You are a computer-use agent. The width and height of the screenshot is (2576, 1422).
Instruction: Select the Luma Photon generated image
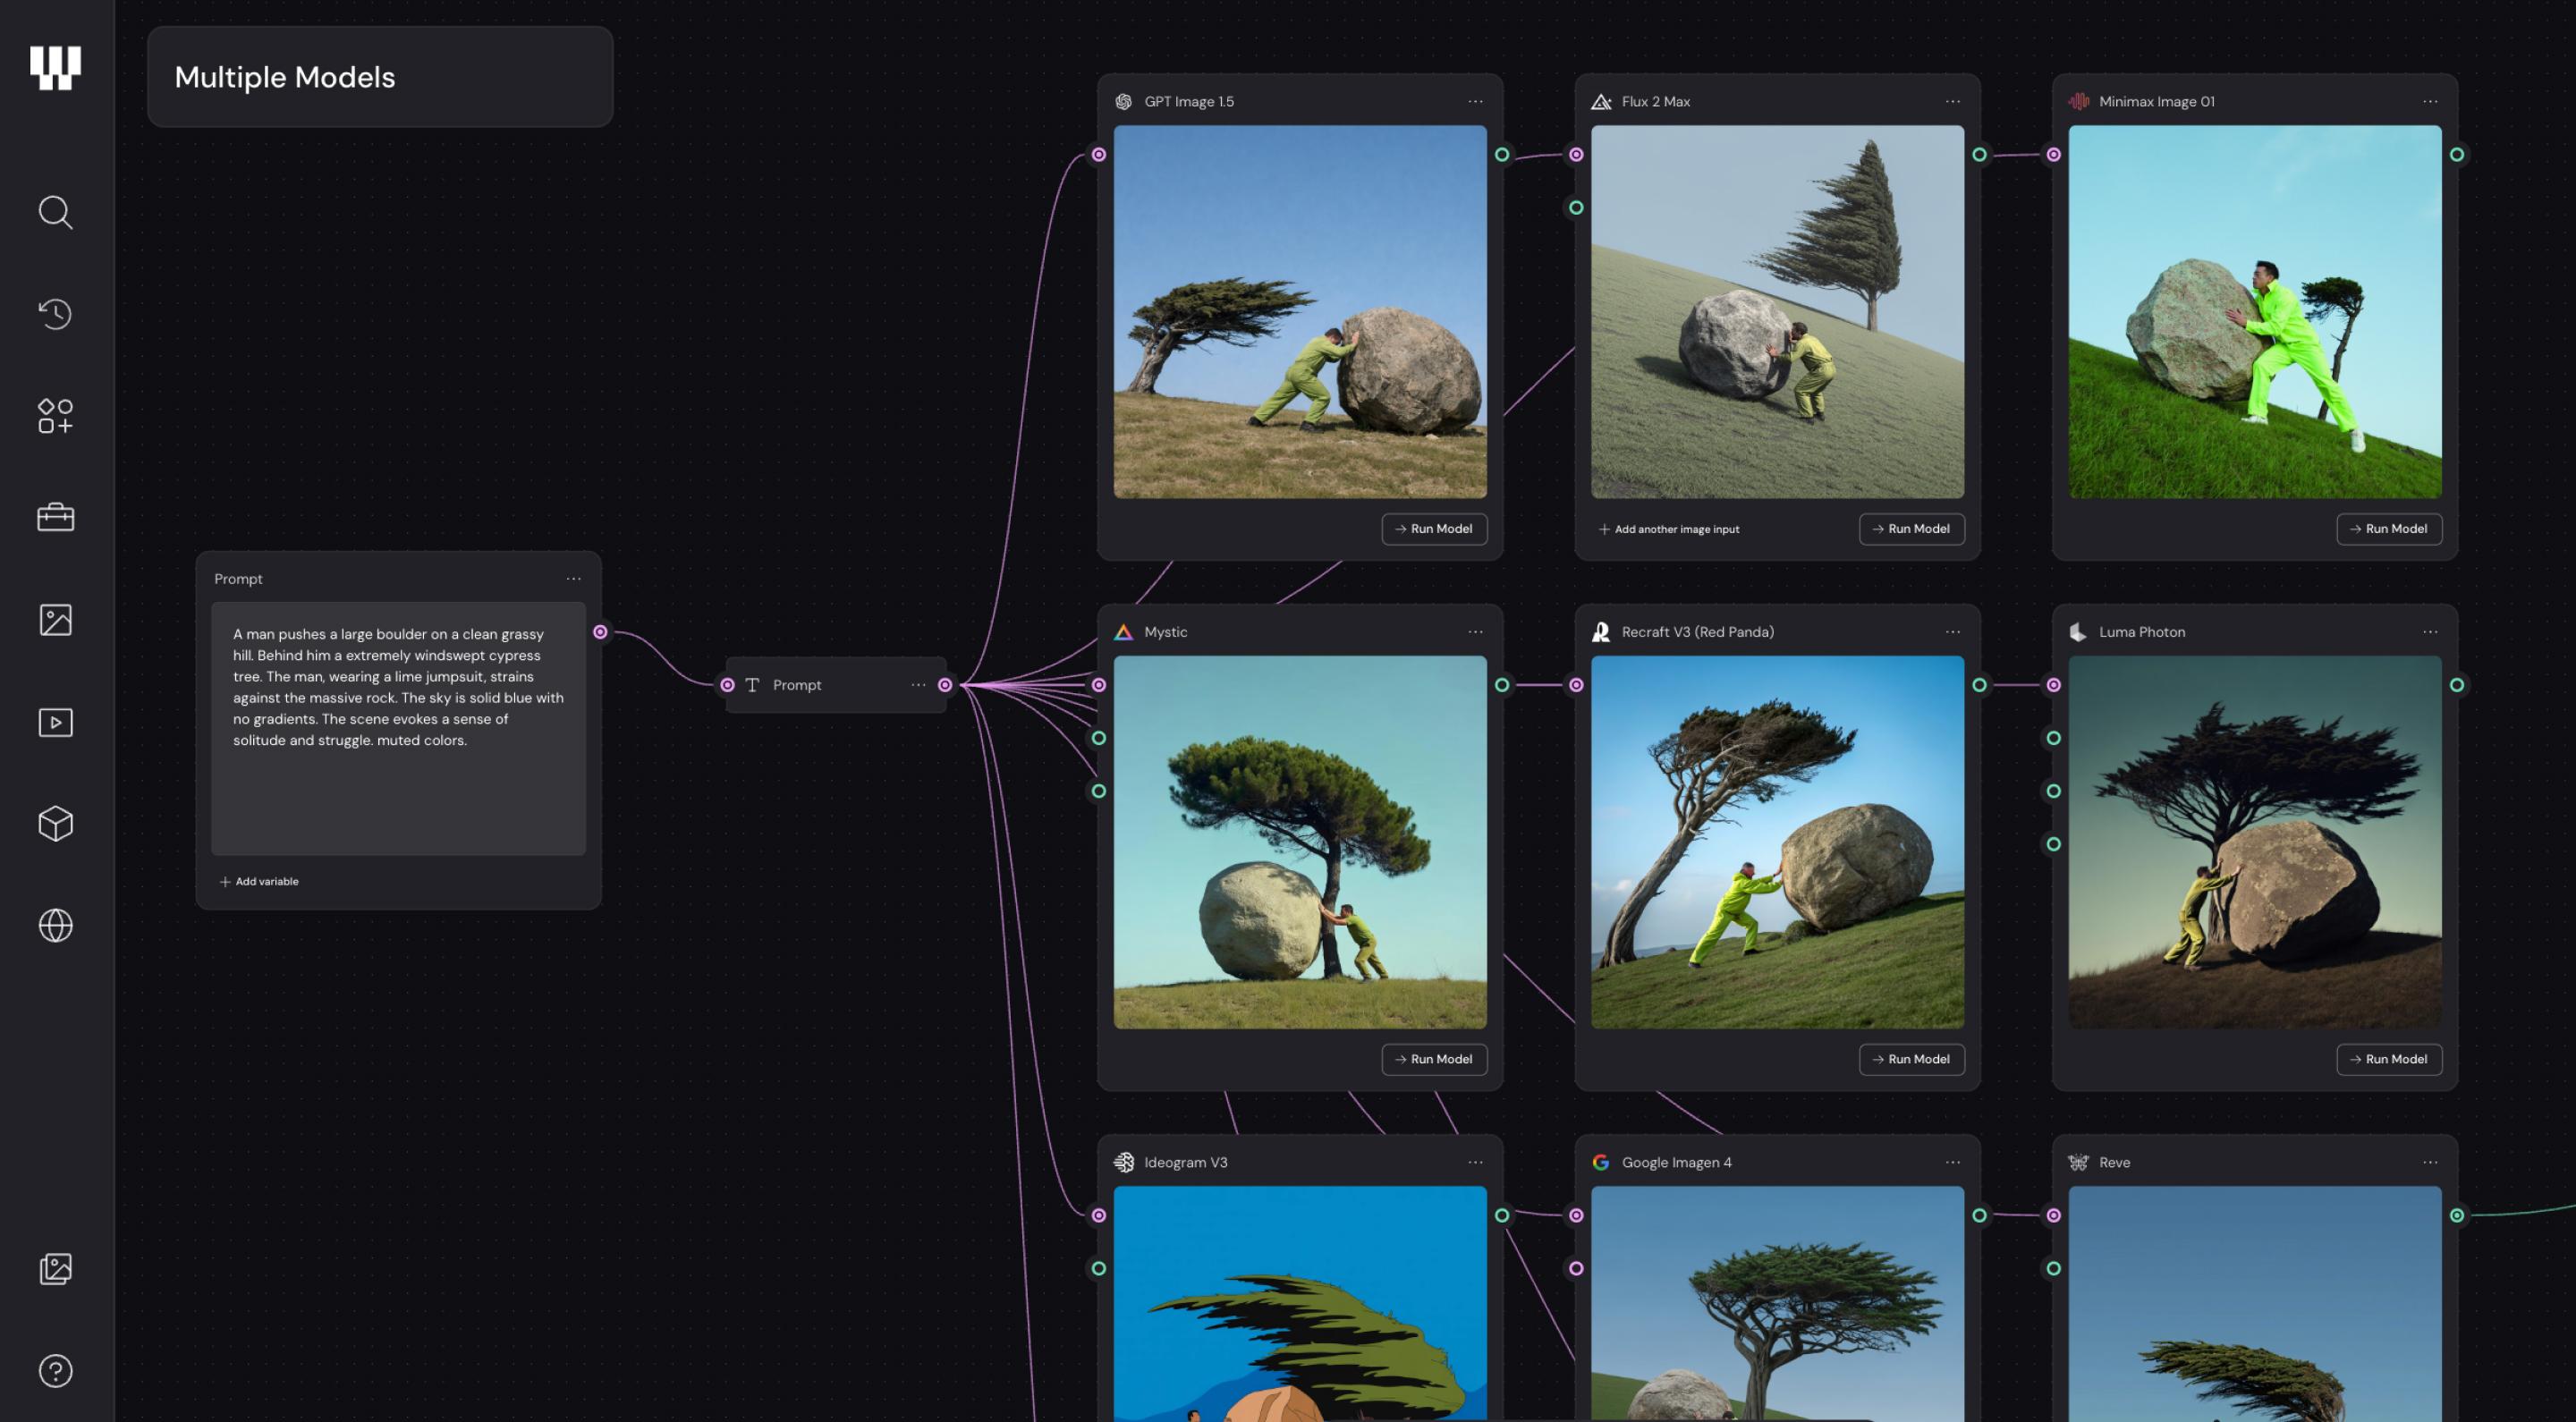click(x=2255, y=842)
